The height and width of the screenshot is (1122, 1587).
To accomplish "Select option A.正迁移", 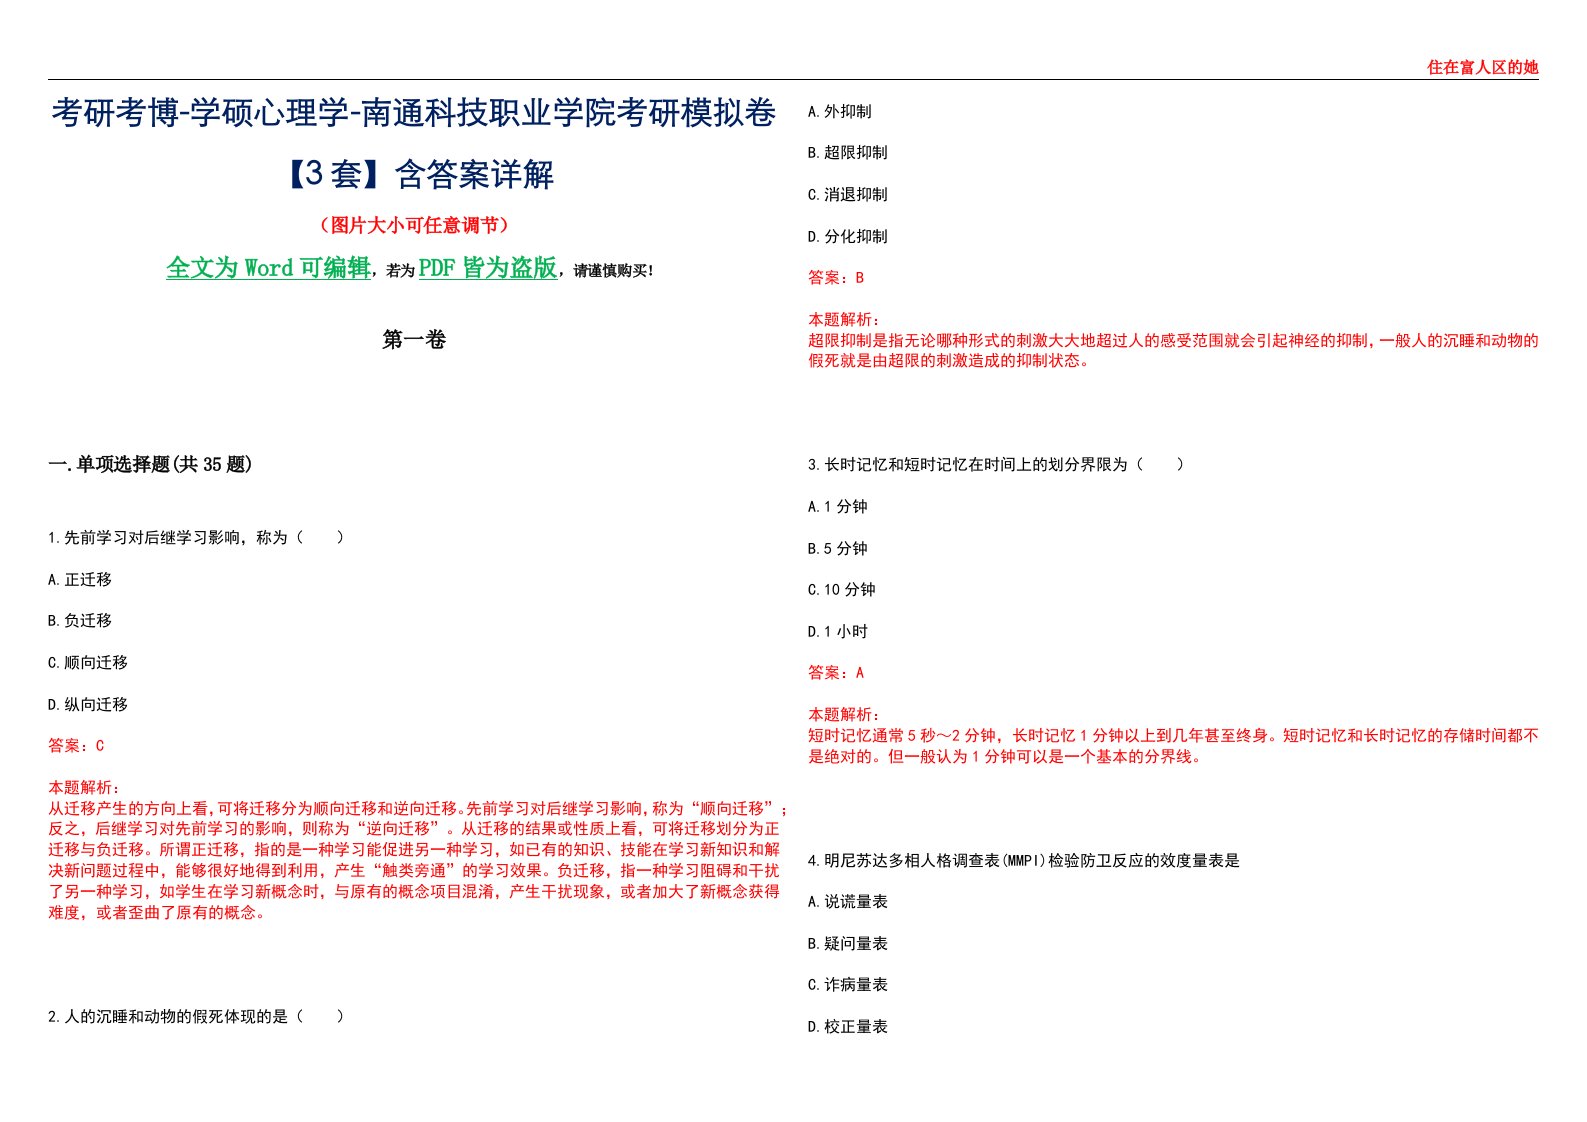I will pyautogui.click(x=80, y=580).
